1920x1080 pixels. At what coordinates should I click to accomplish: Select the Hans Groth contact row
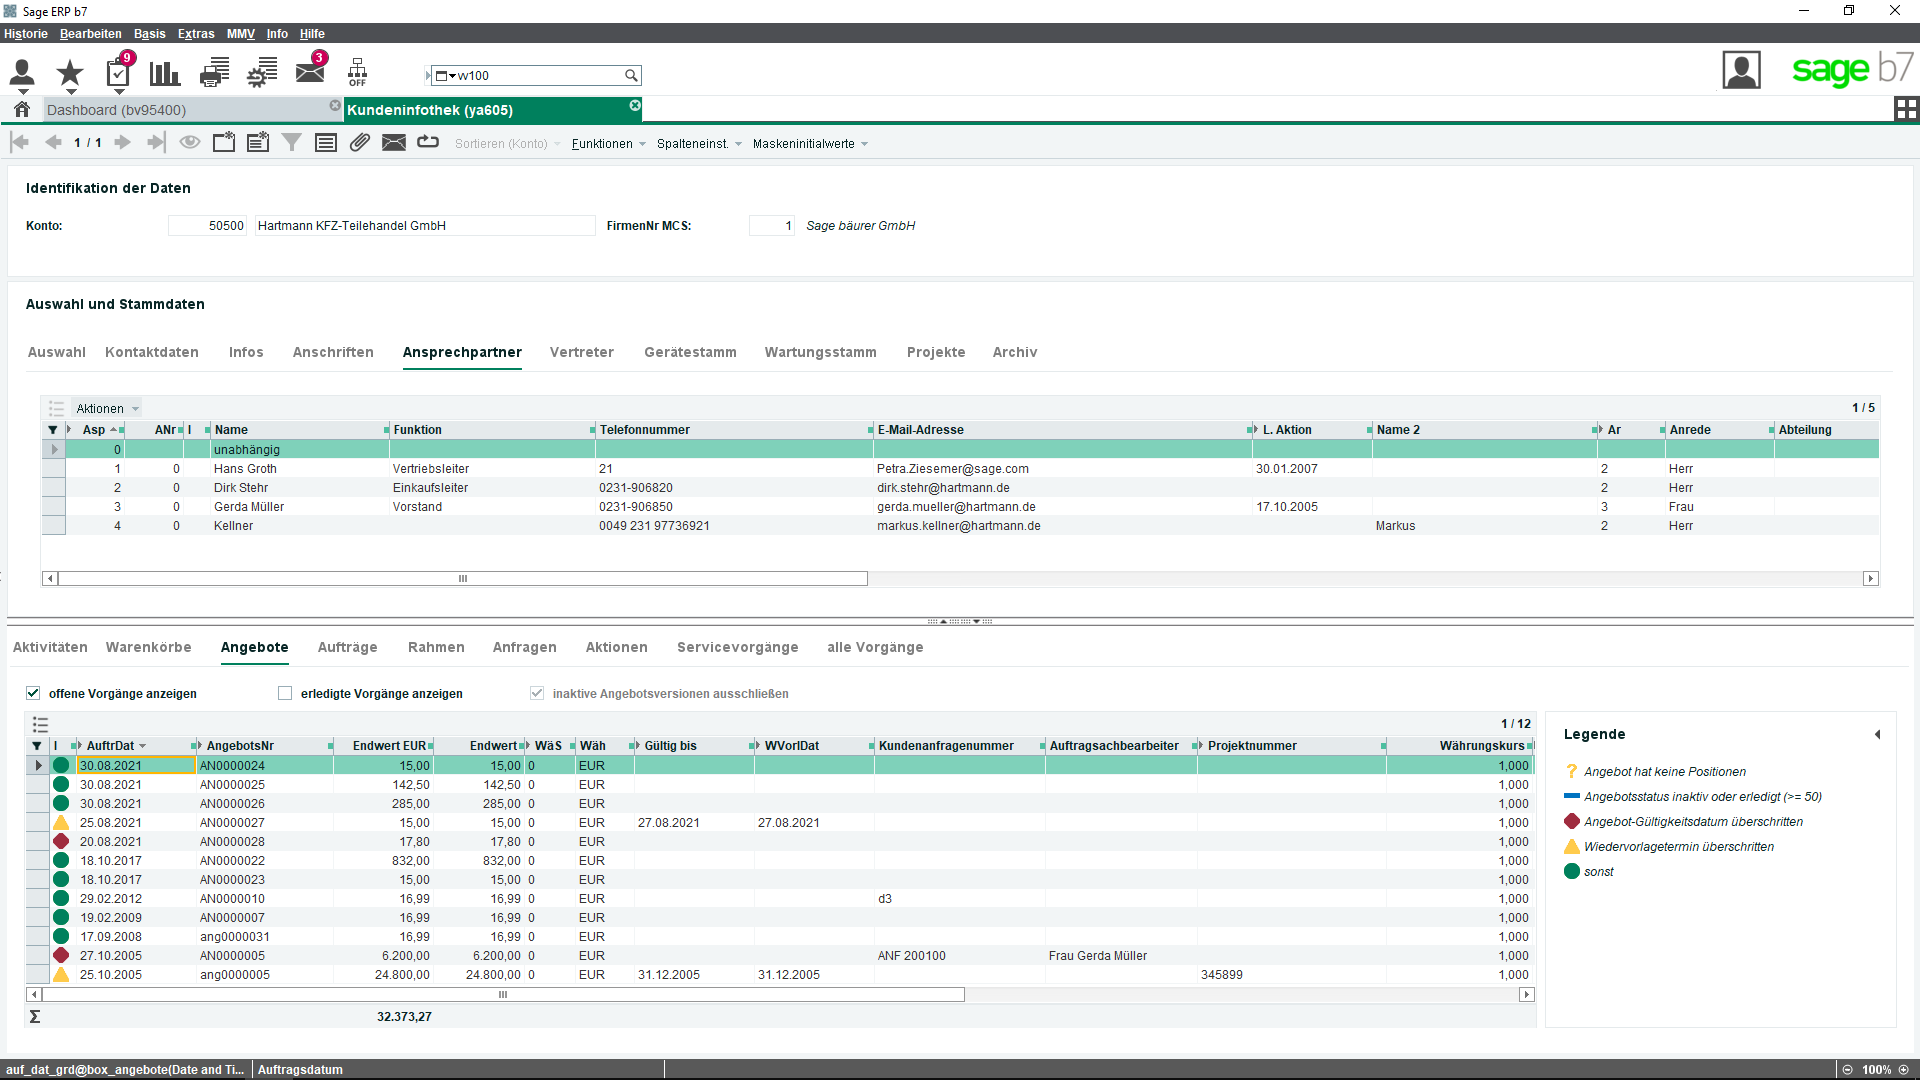click(x=960, y=468)
